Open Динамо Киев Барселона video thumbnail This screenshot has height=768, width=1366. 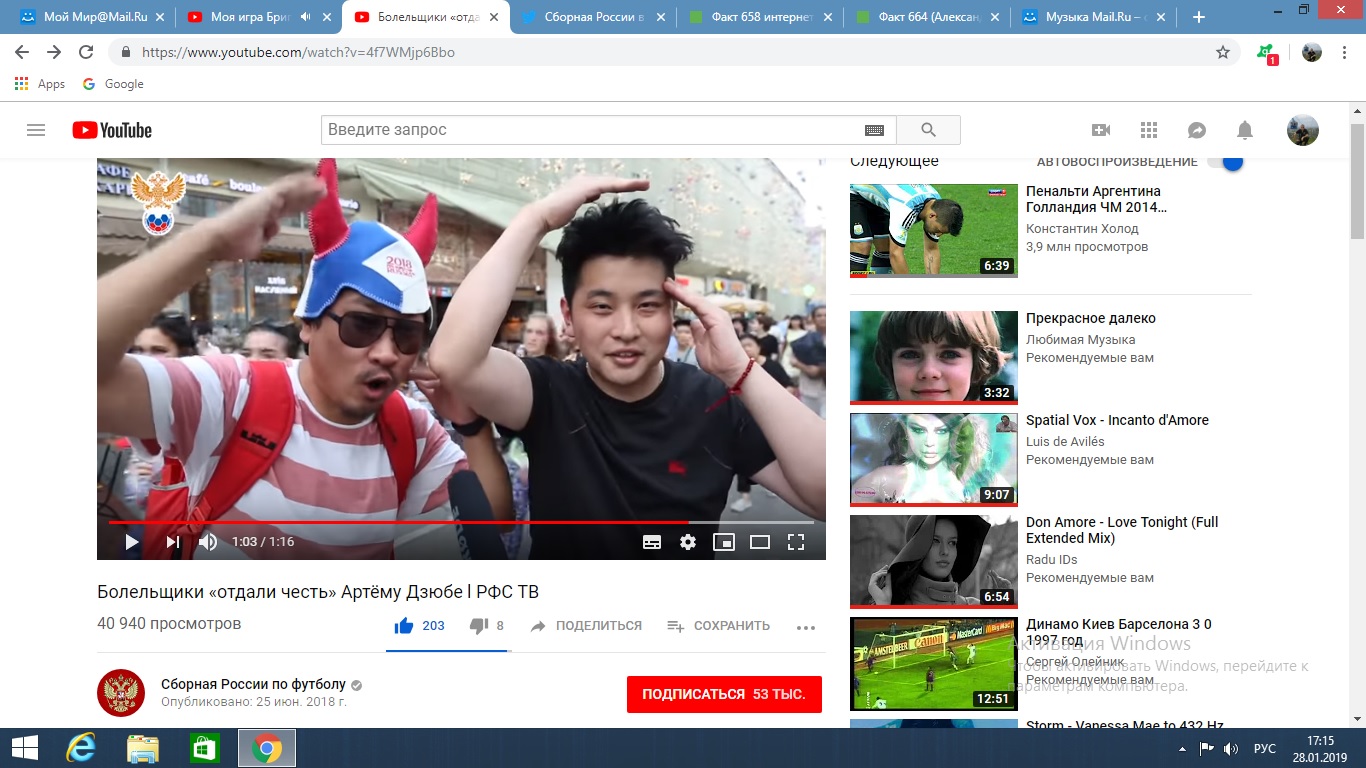click(x=934, y=663)
